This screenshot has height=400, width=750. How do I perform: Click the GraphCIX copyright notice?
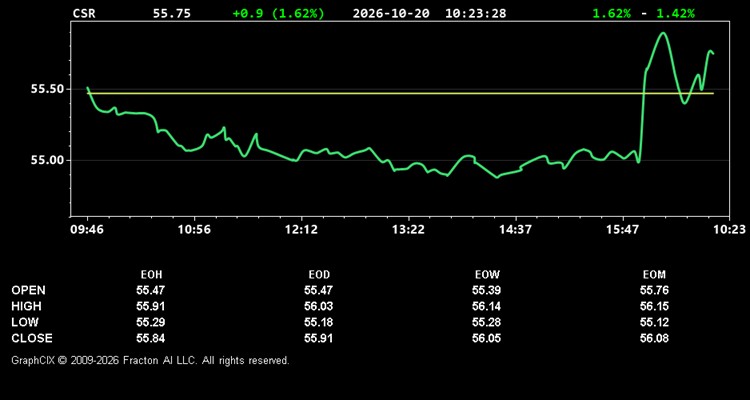click(150, 360)
